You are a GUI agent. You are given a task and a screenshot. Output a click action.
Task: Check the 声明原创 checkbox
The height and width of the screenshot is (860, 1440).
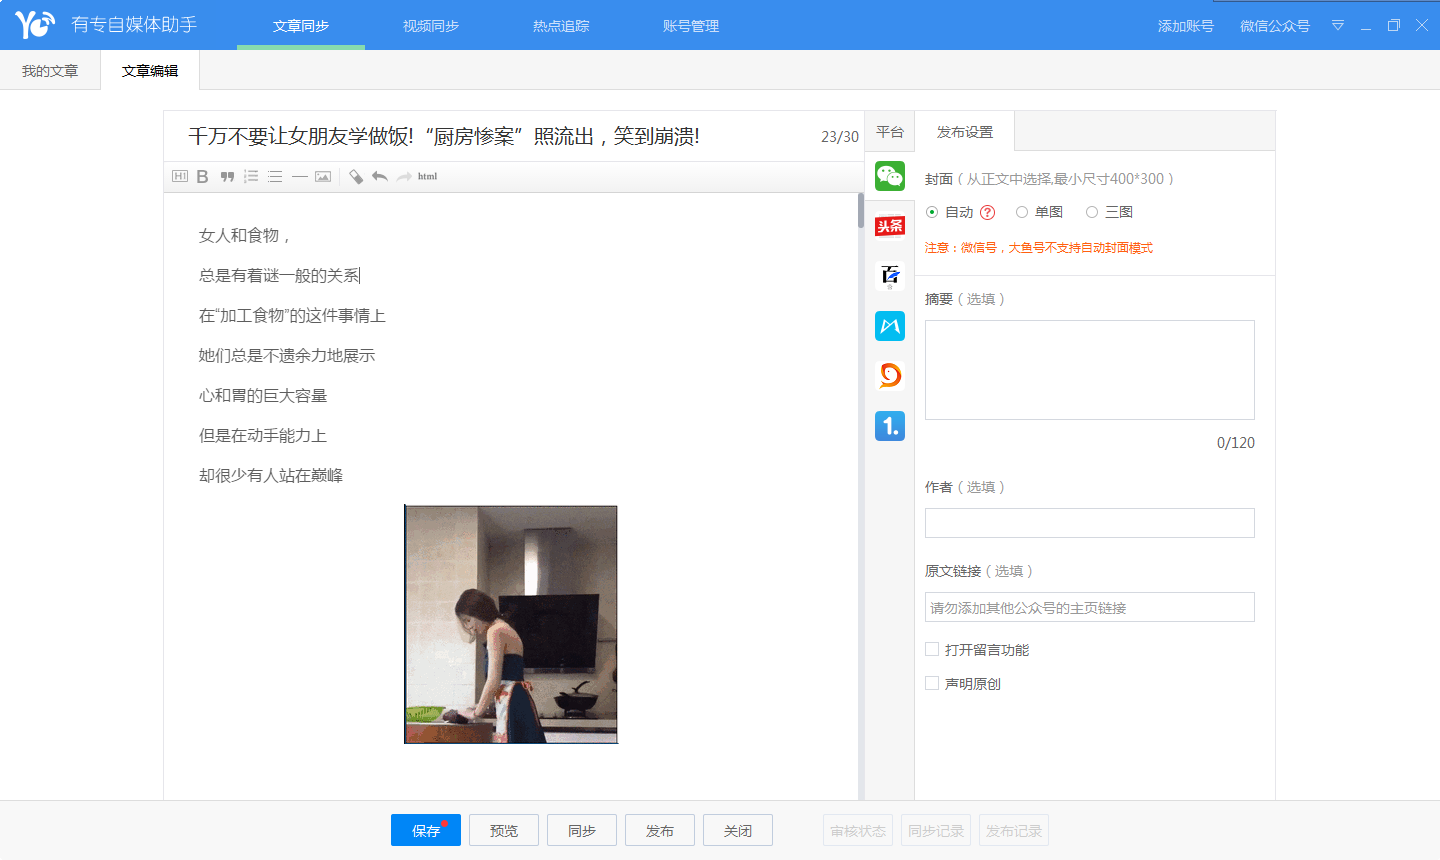pyautogui.click(x=932, y=684)
